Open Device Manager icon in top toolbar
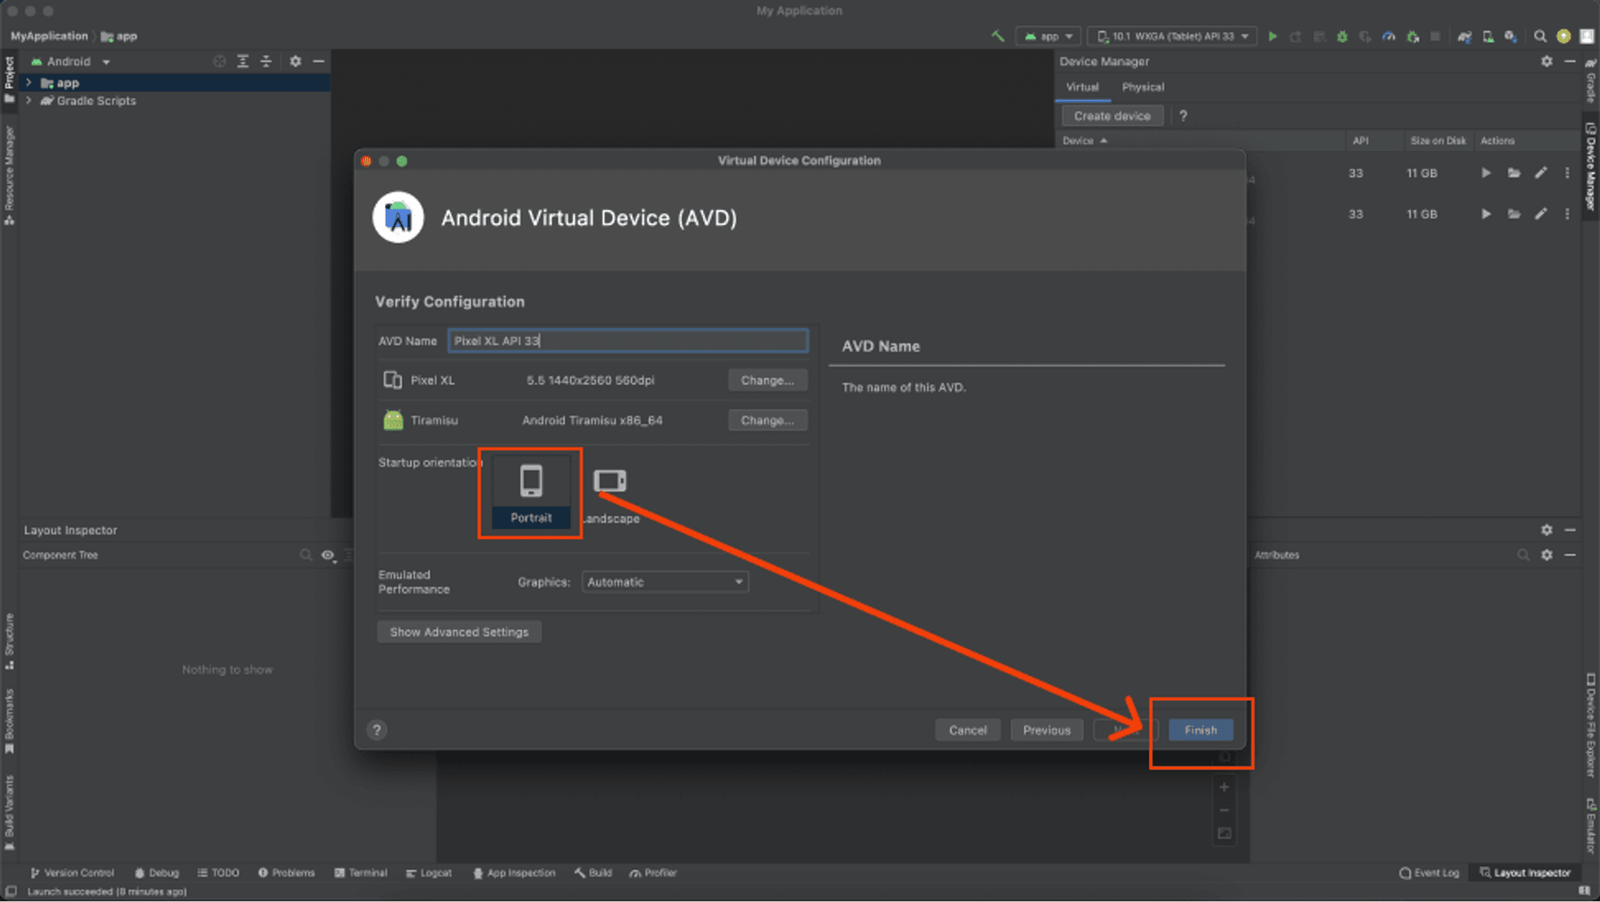This screenshot has width=1600, height=902. click(x=1488, y=36)
